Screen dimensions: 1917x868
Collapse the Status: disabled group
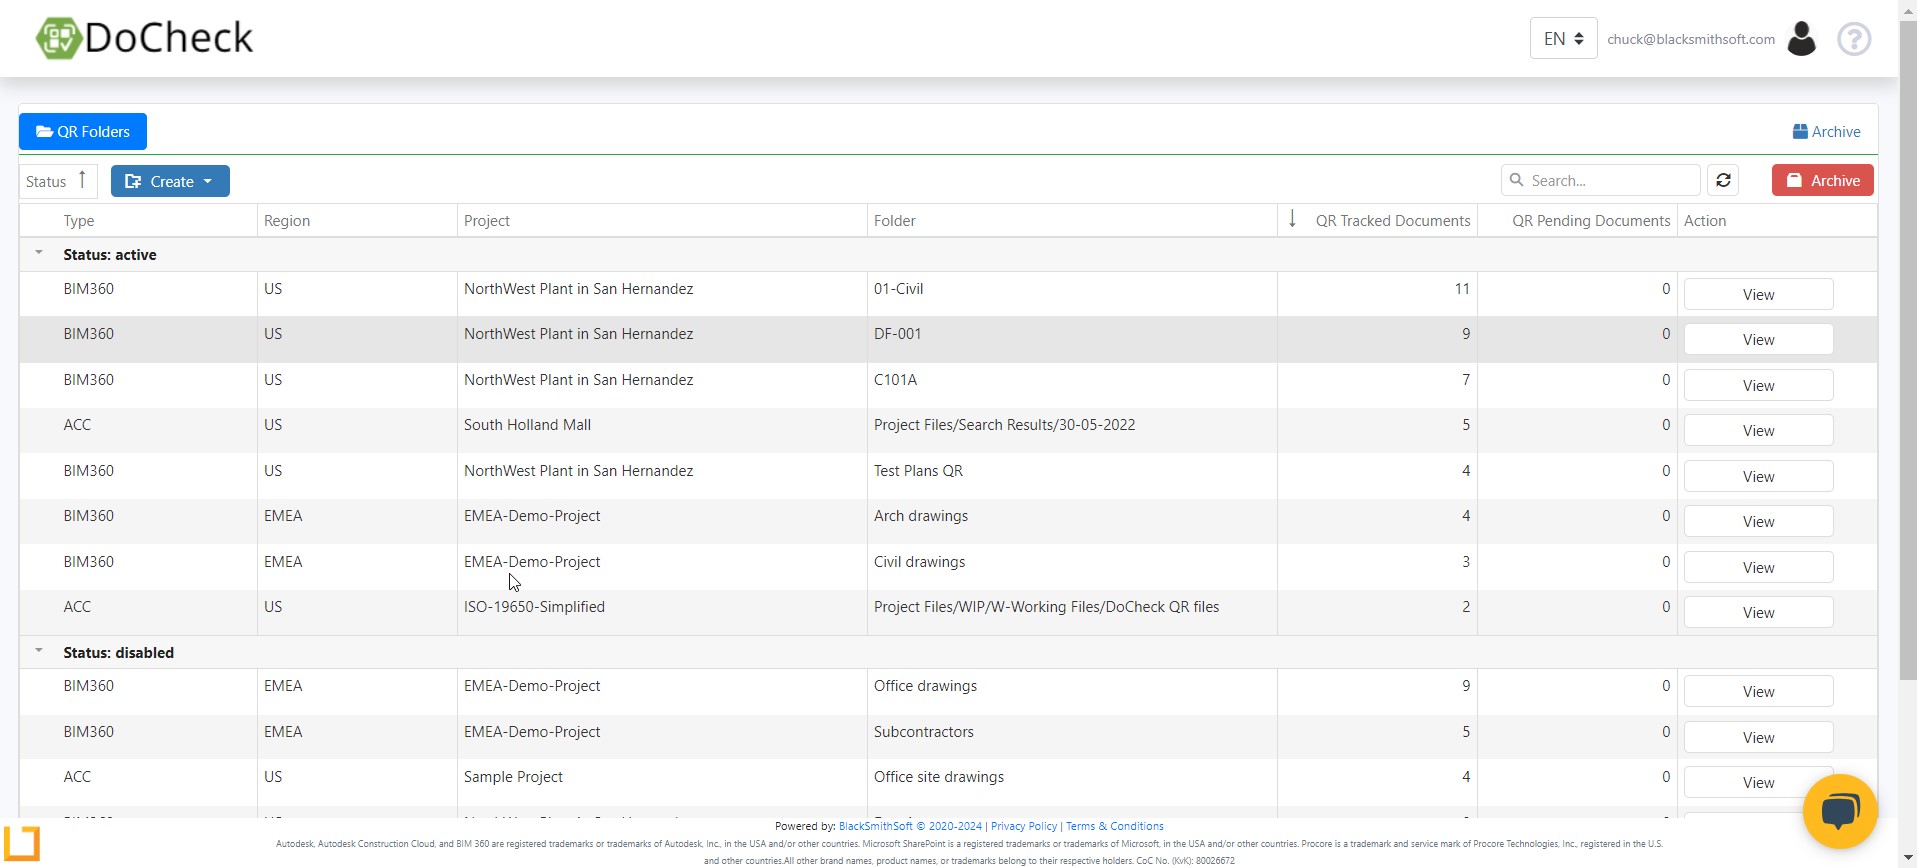point(39,651)
